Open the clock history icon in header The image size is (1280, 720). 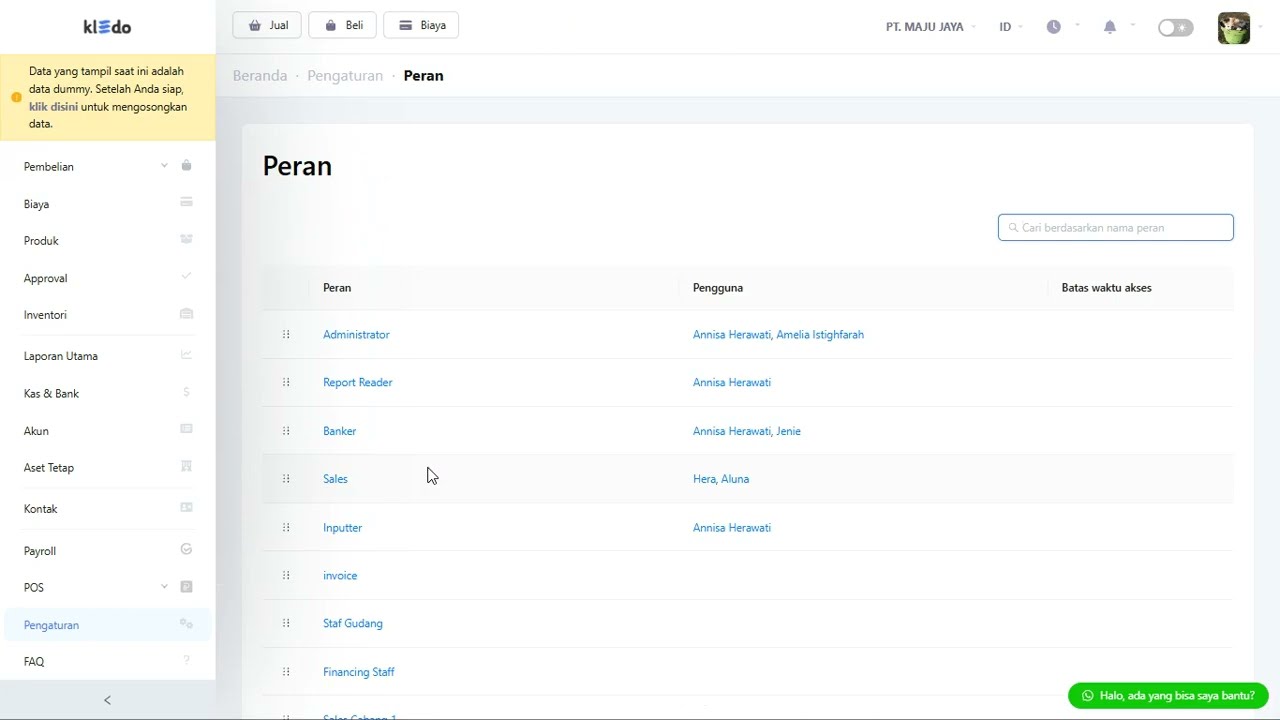(x=1053, y=27)
